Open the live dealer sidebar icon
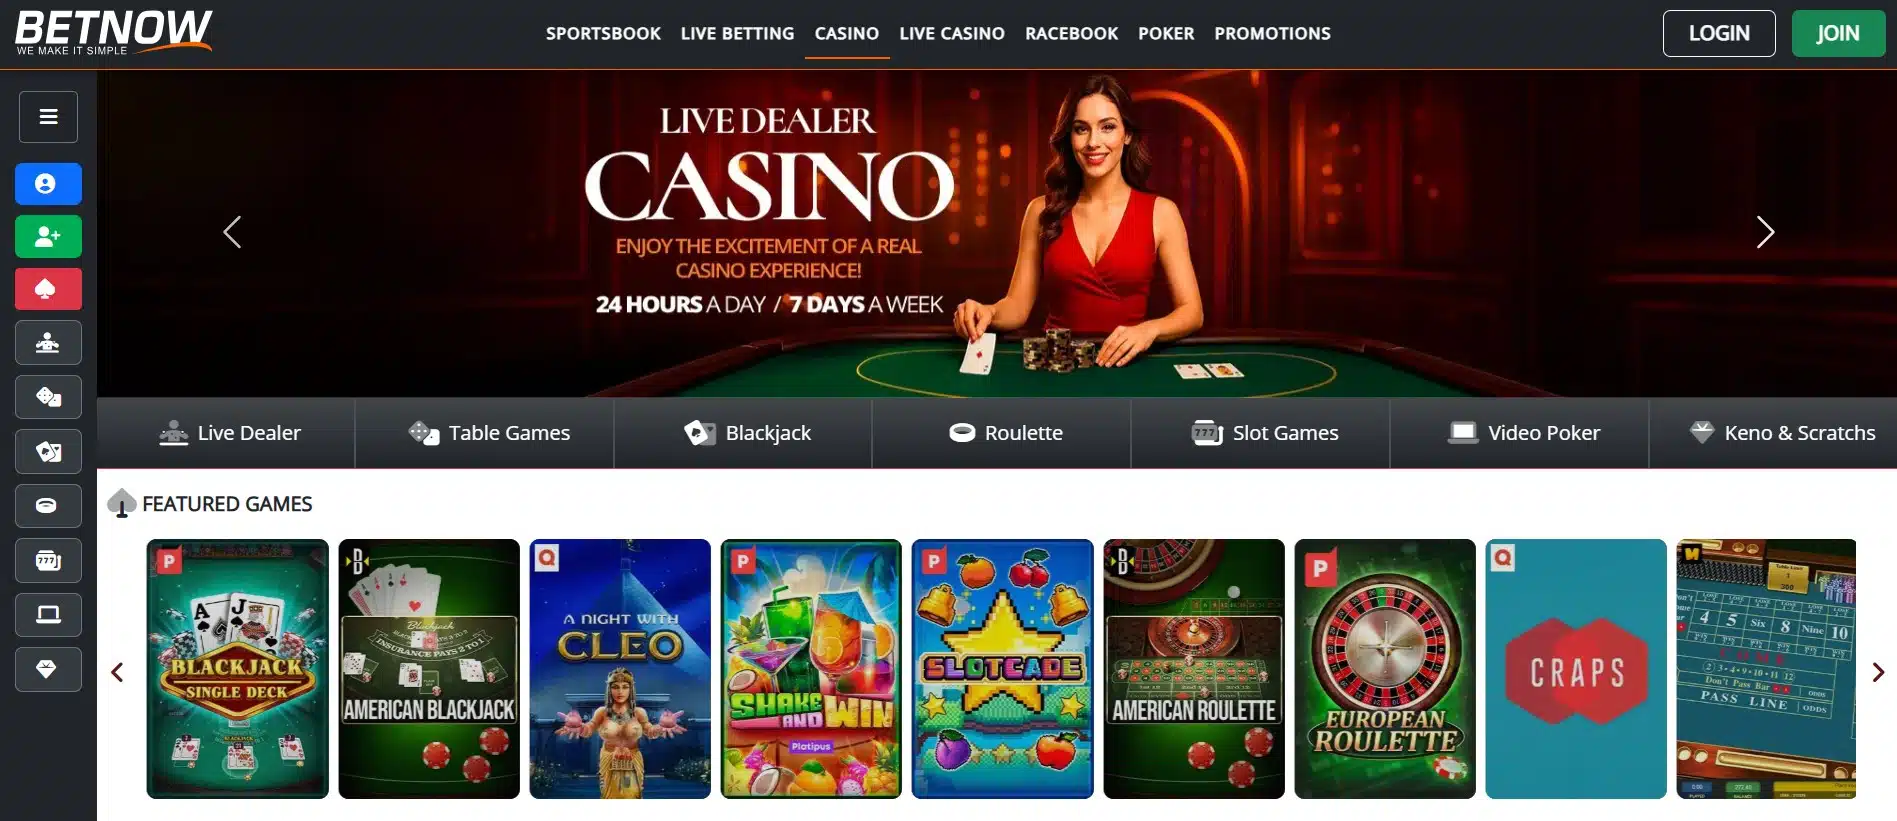 click(48, 343)
